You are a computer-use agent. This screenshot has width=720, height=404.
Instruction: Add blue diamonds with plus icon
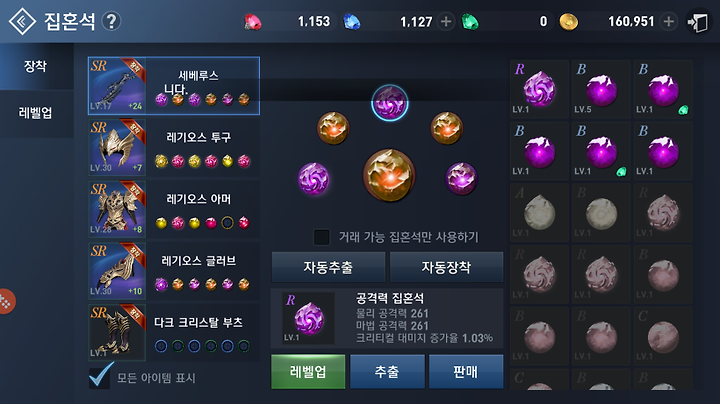pos(445,22)
